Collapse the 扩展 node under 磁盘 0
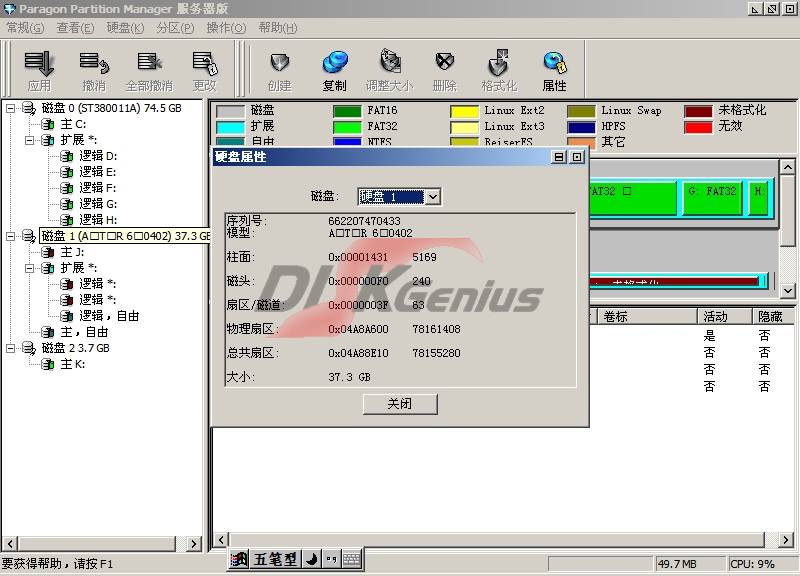Viewport: 800px width, 576px height. (x=30, y=140)
